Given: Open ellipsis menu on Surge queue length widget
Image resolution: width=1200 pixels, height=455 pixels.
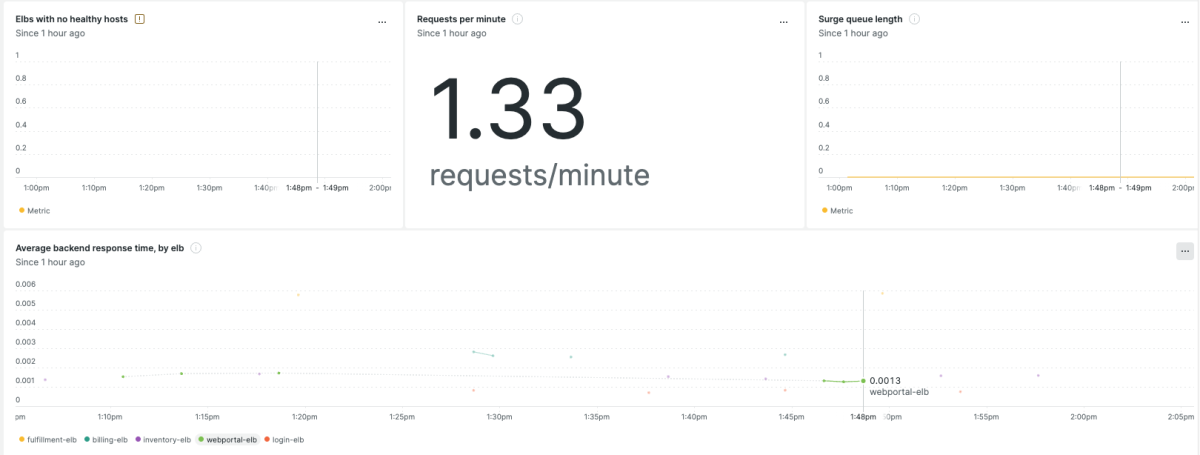Looking at the screenshot, I should point(1183,21).
